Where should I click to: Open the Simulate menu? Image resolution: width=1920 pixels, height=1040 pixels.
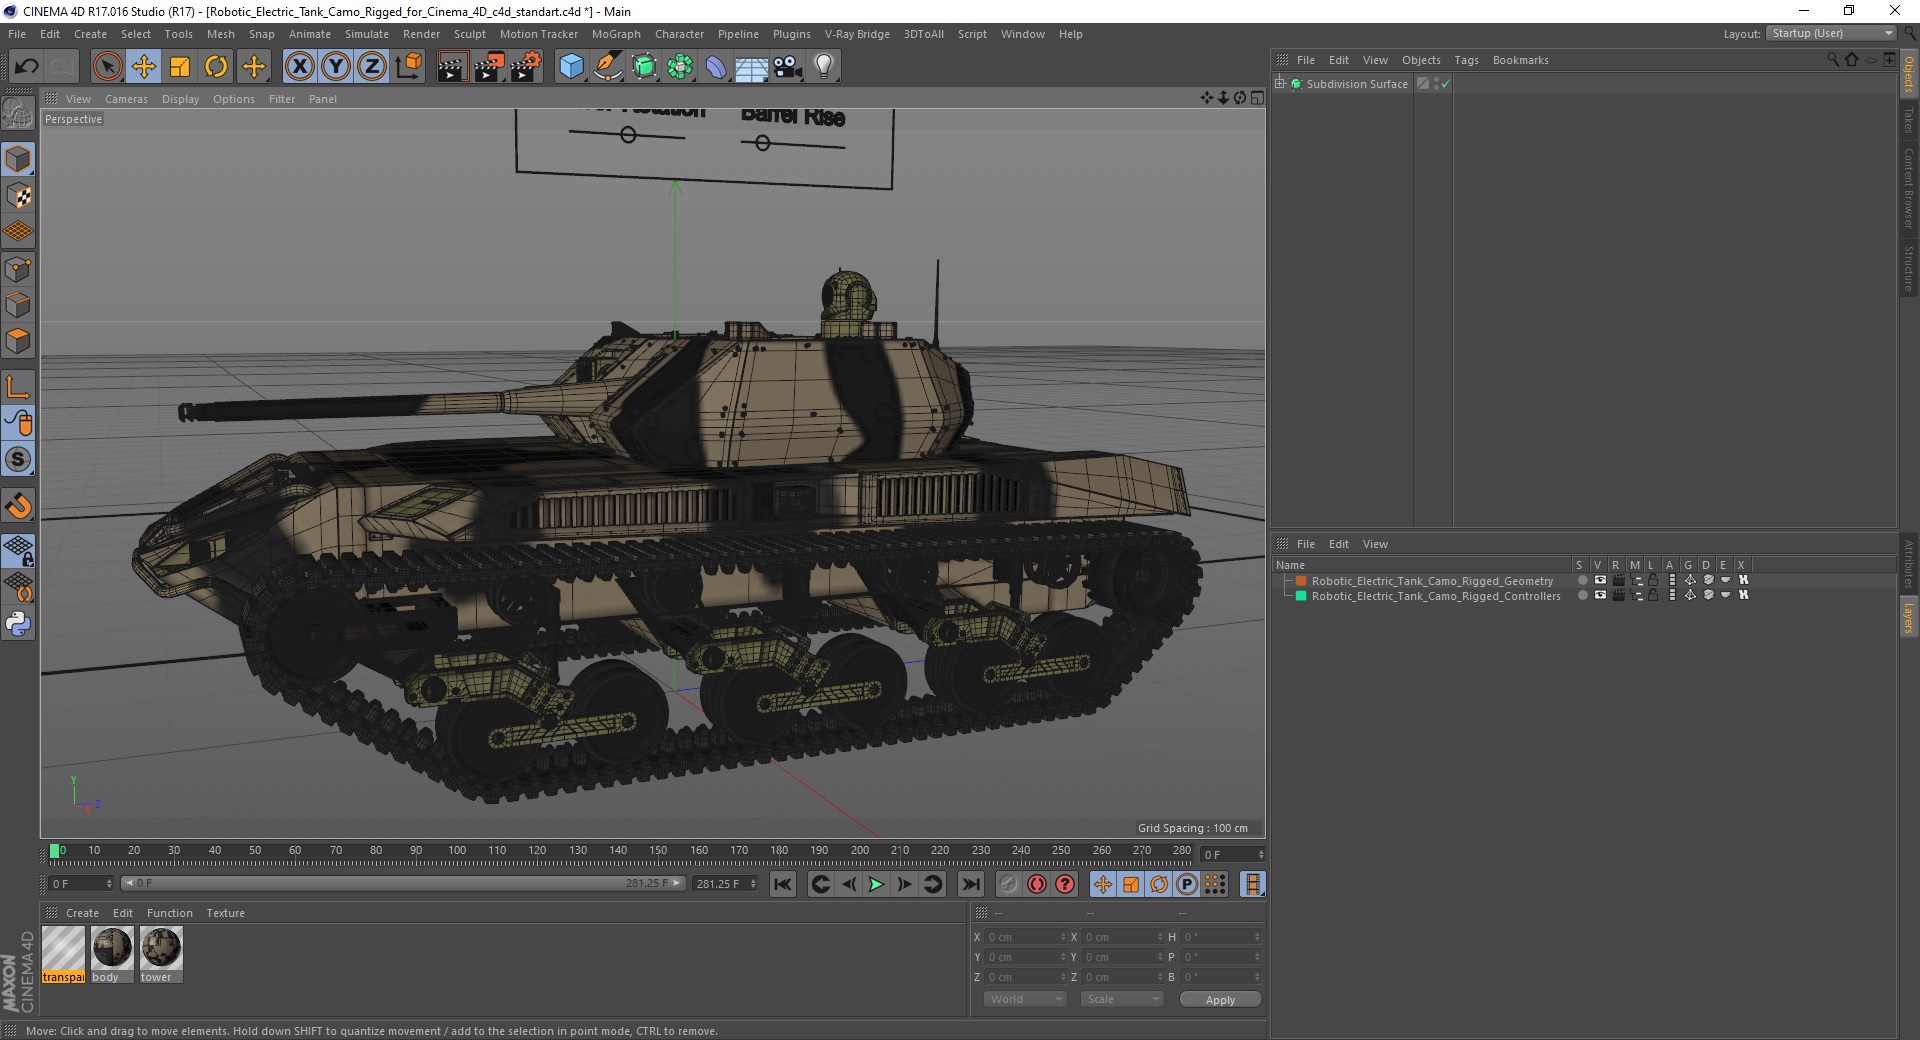[x=367, y=34]
